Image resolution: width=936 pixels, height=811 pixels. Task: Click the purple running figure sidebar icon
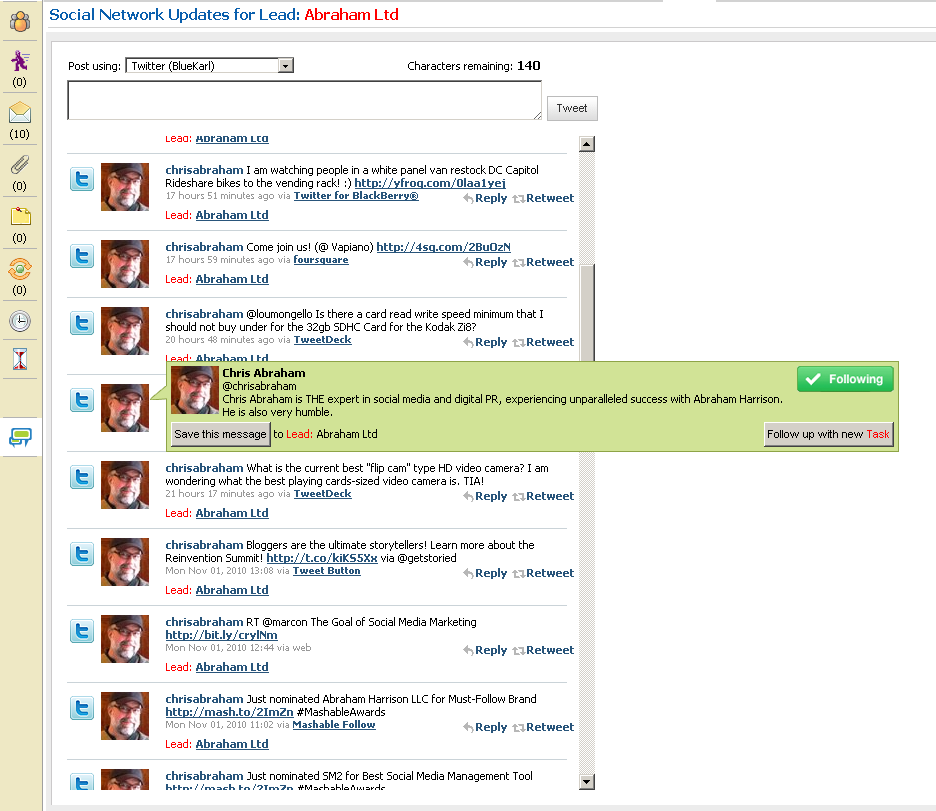point(20,60)
